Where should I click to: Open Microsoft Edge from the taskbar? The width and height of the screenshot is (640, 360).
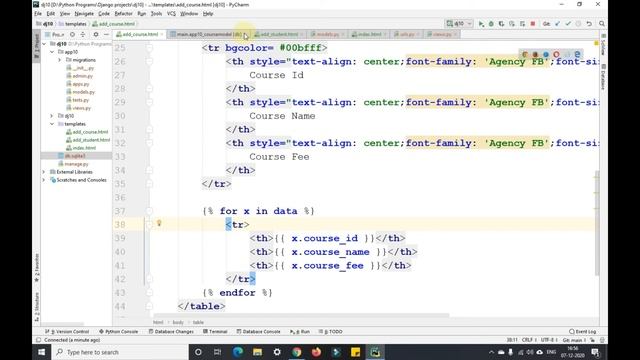[x=238, y=352]
